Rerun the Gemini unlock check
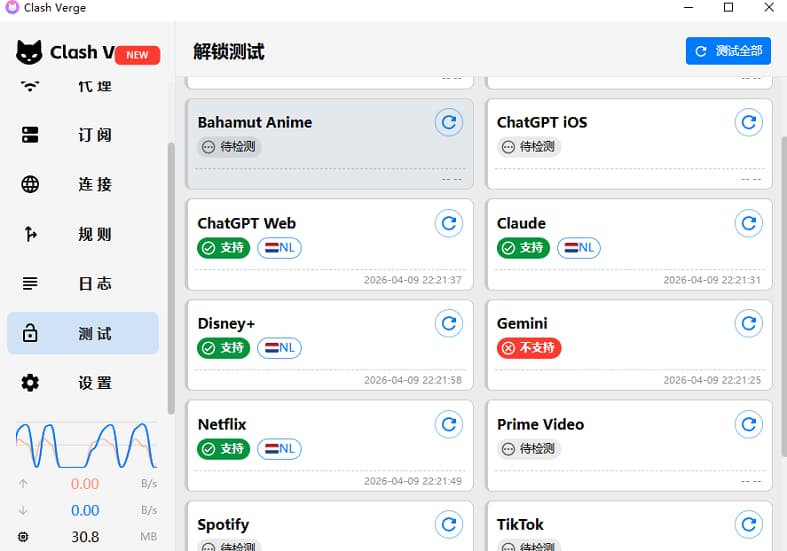Image resolution: width=787 pixels, height=551 pixels. (x=748, y=323)
